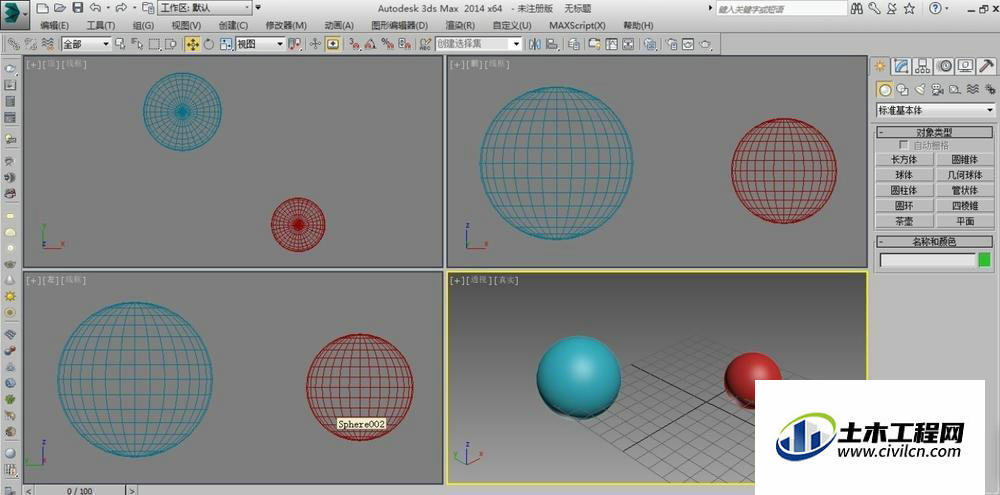Click the Render Production teapot icon
Image resolution: width=1000 pixels, height=495 pixels.
[x=705, y=44]
